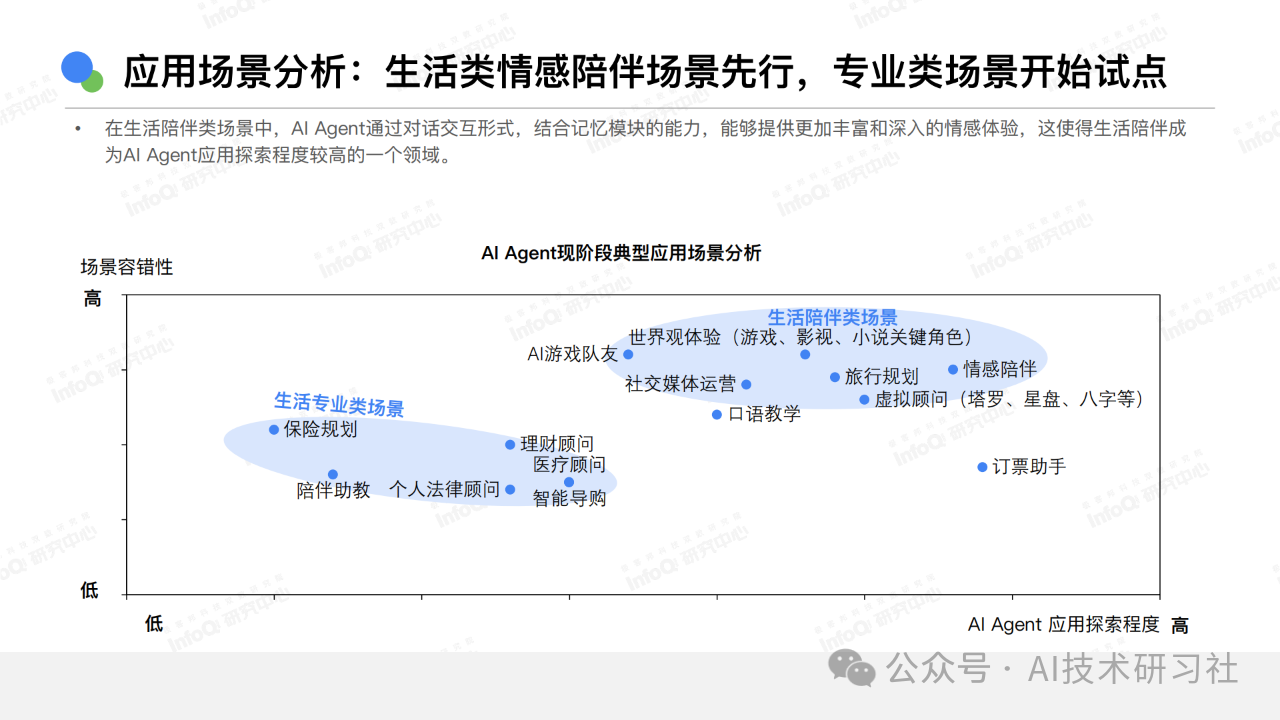The height and width of the screenshot is (720, 1280).
Task: Click the 生活专业类场景 group heading
Action: click(339, 405)
